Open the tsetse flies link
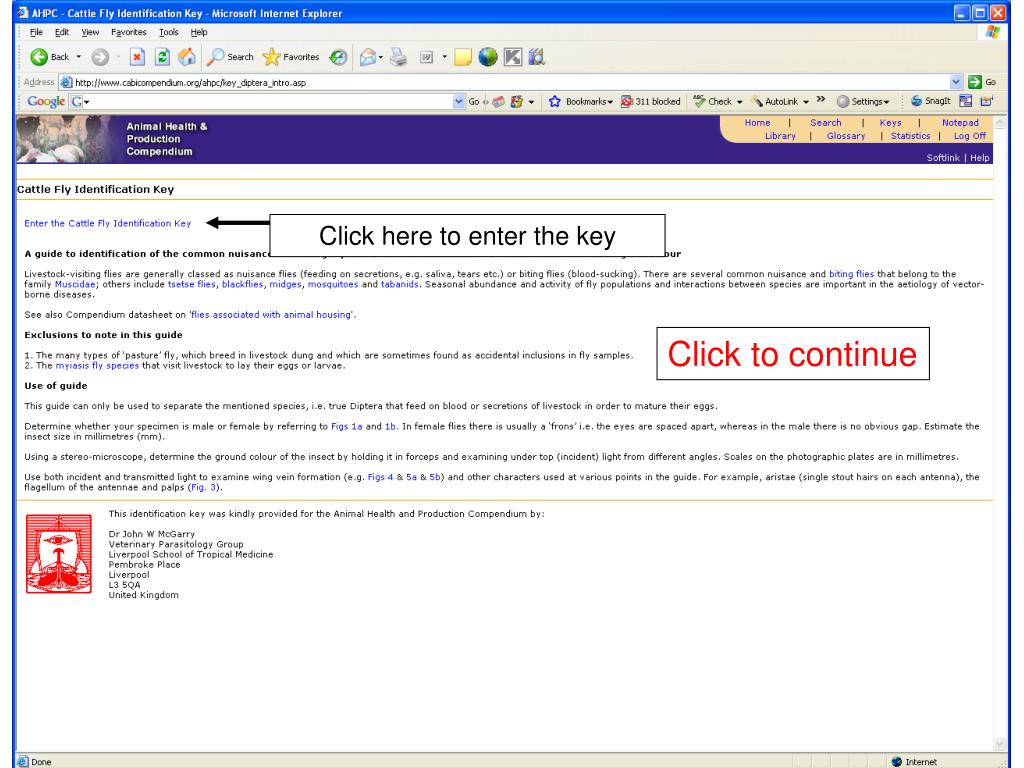This screenshot has width=1024, height=768. point(191,284)
